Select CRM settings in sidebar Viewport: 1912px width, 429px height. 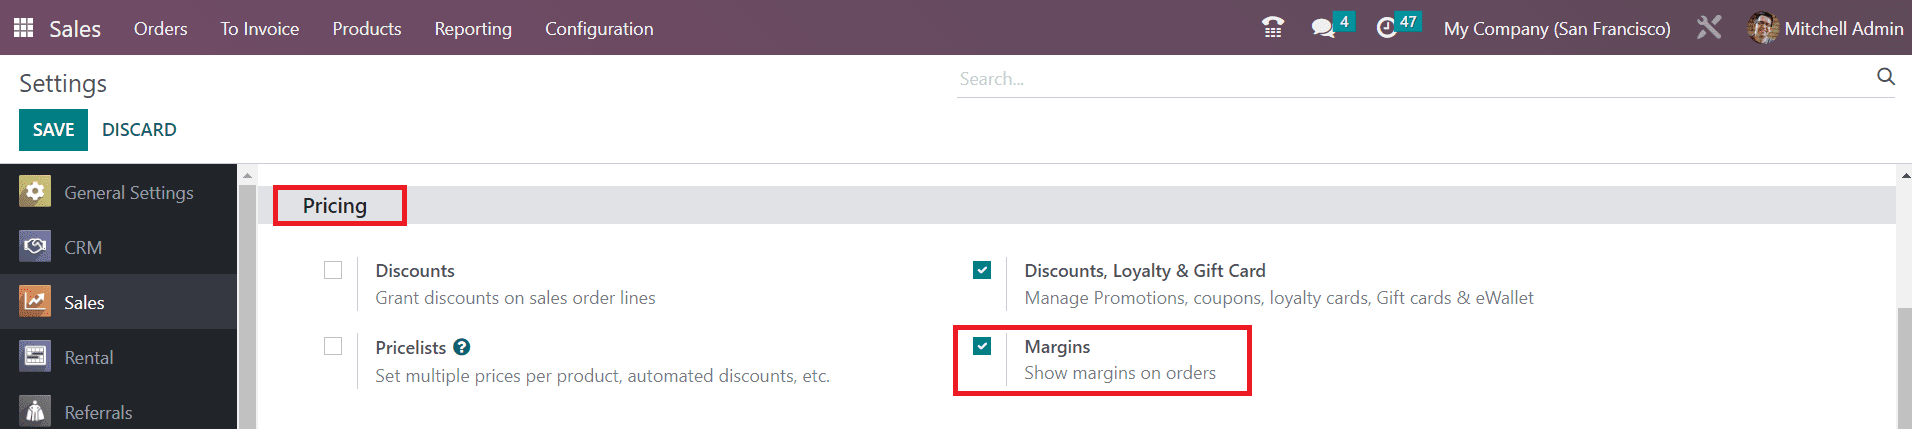tap(83, 247)
